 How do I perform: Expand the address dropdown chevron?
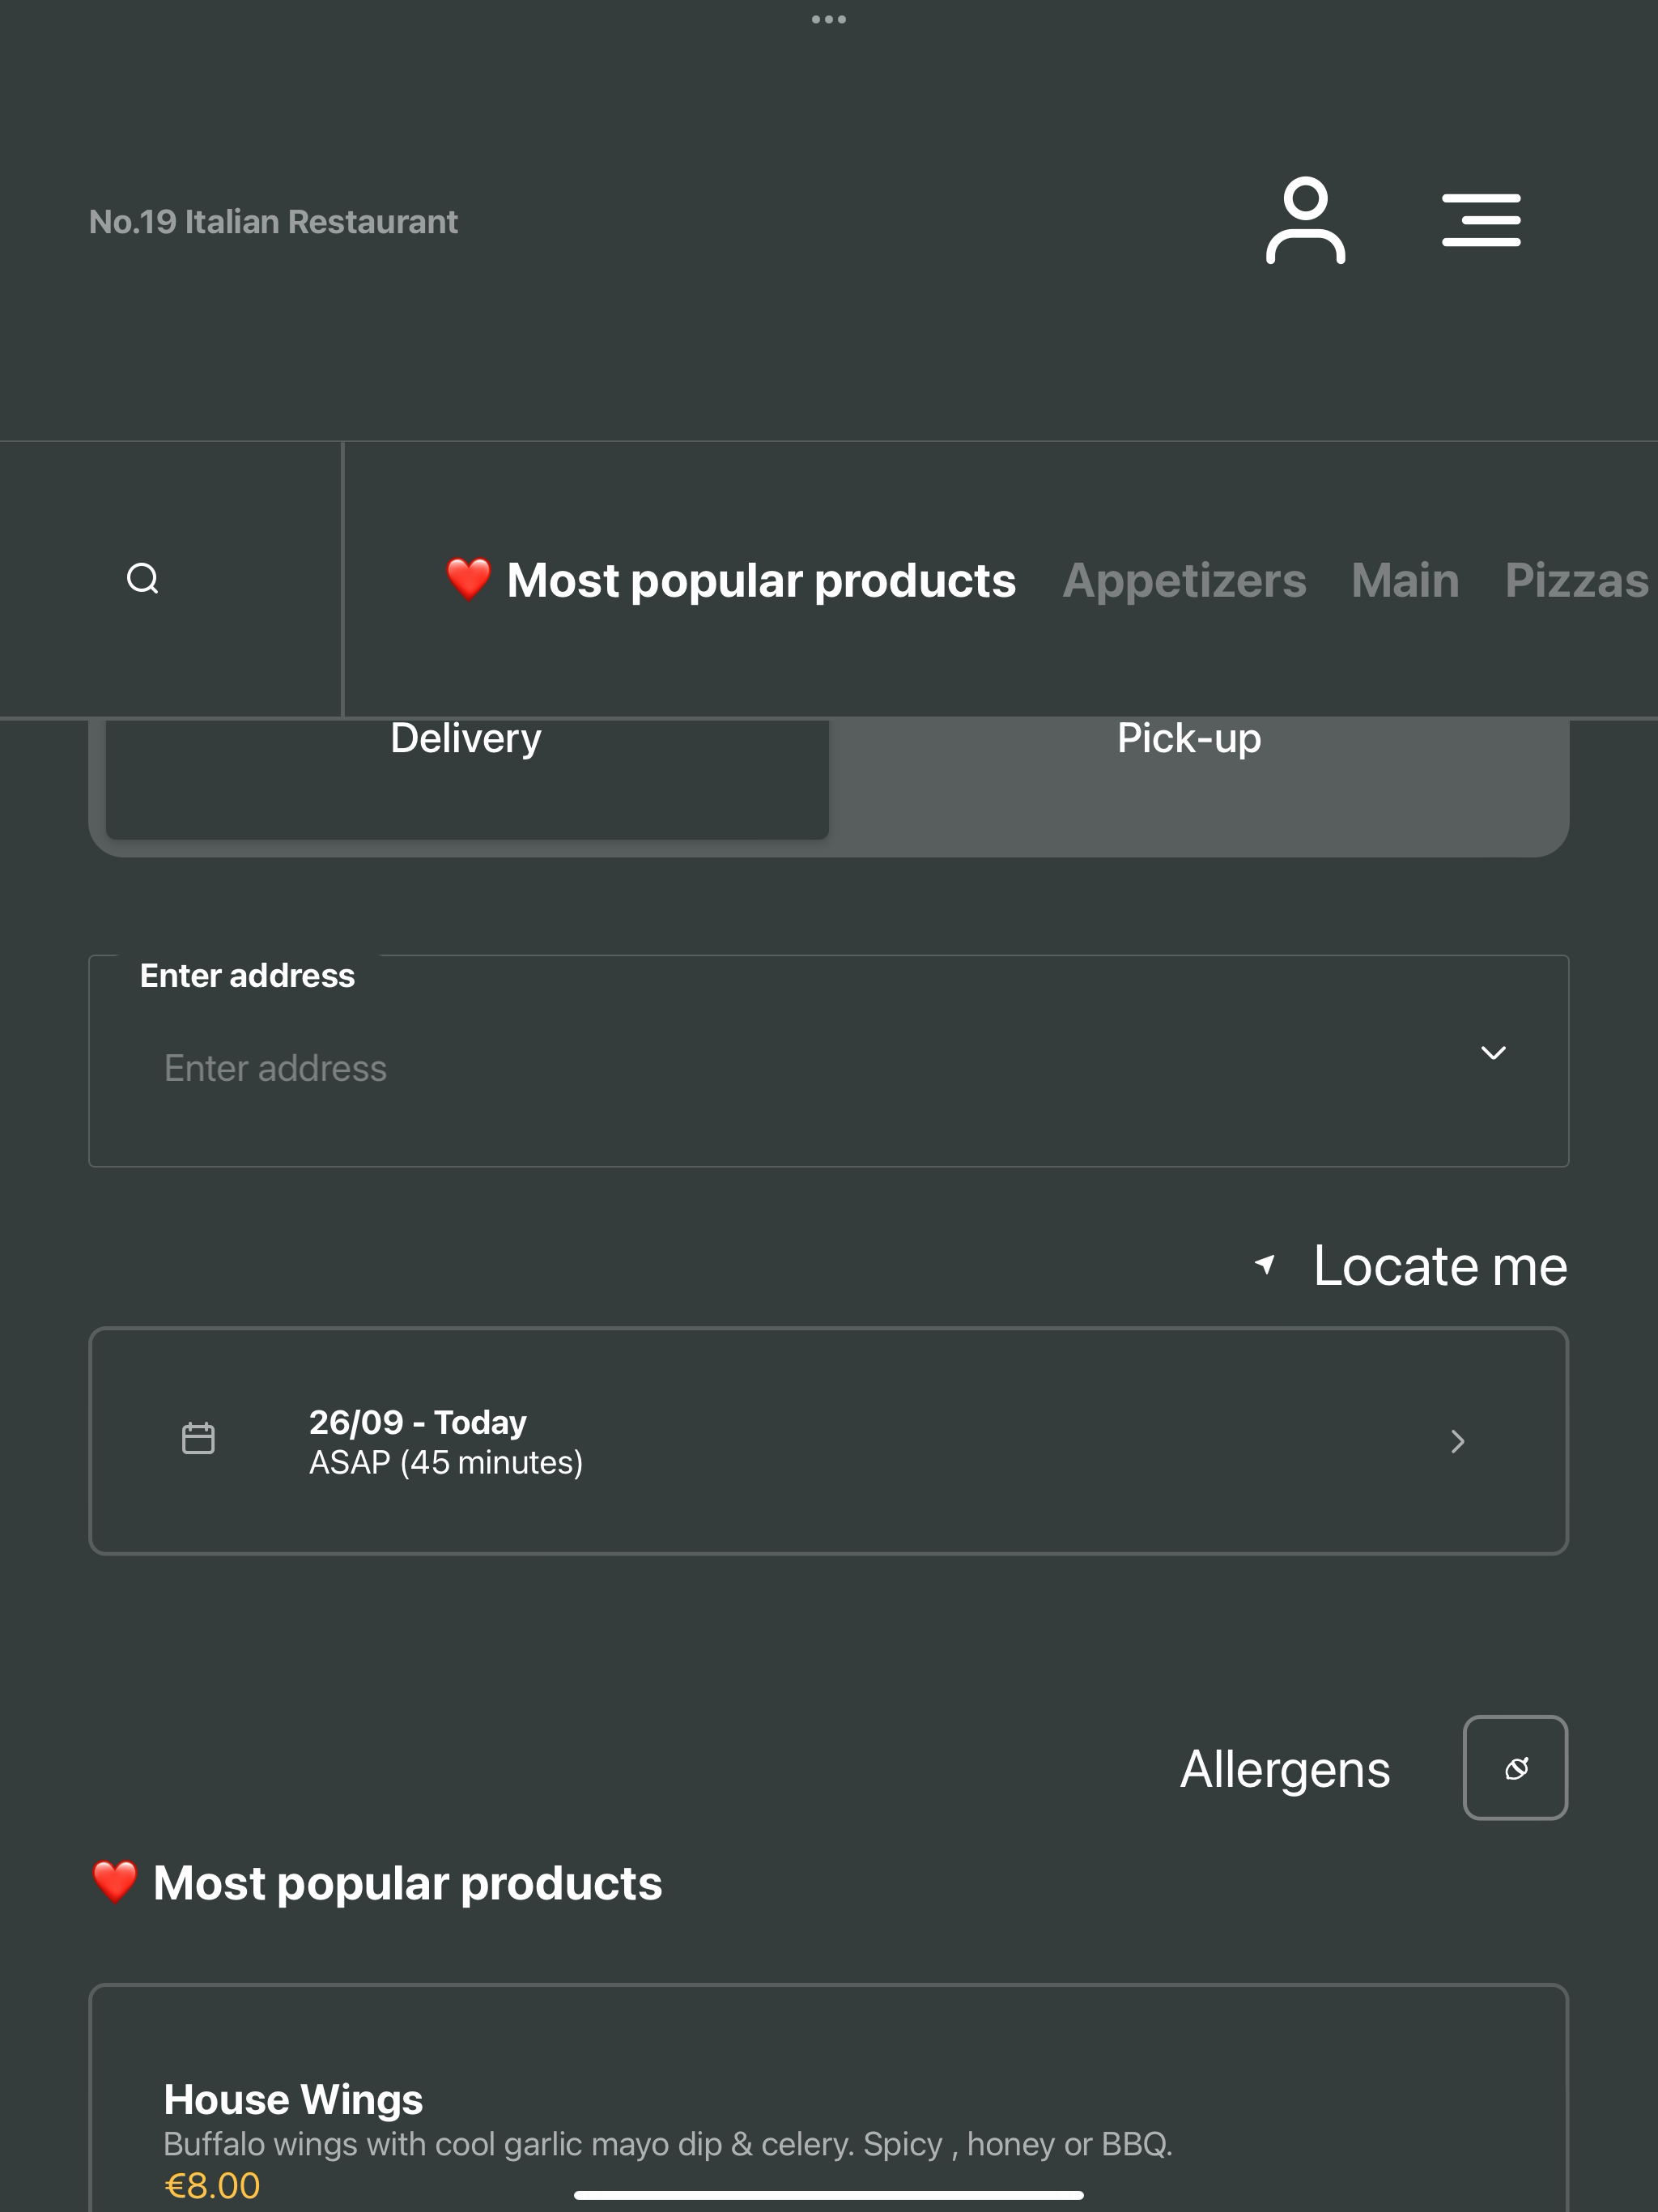coord(1493,1053)
